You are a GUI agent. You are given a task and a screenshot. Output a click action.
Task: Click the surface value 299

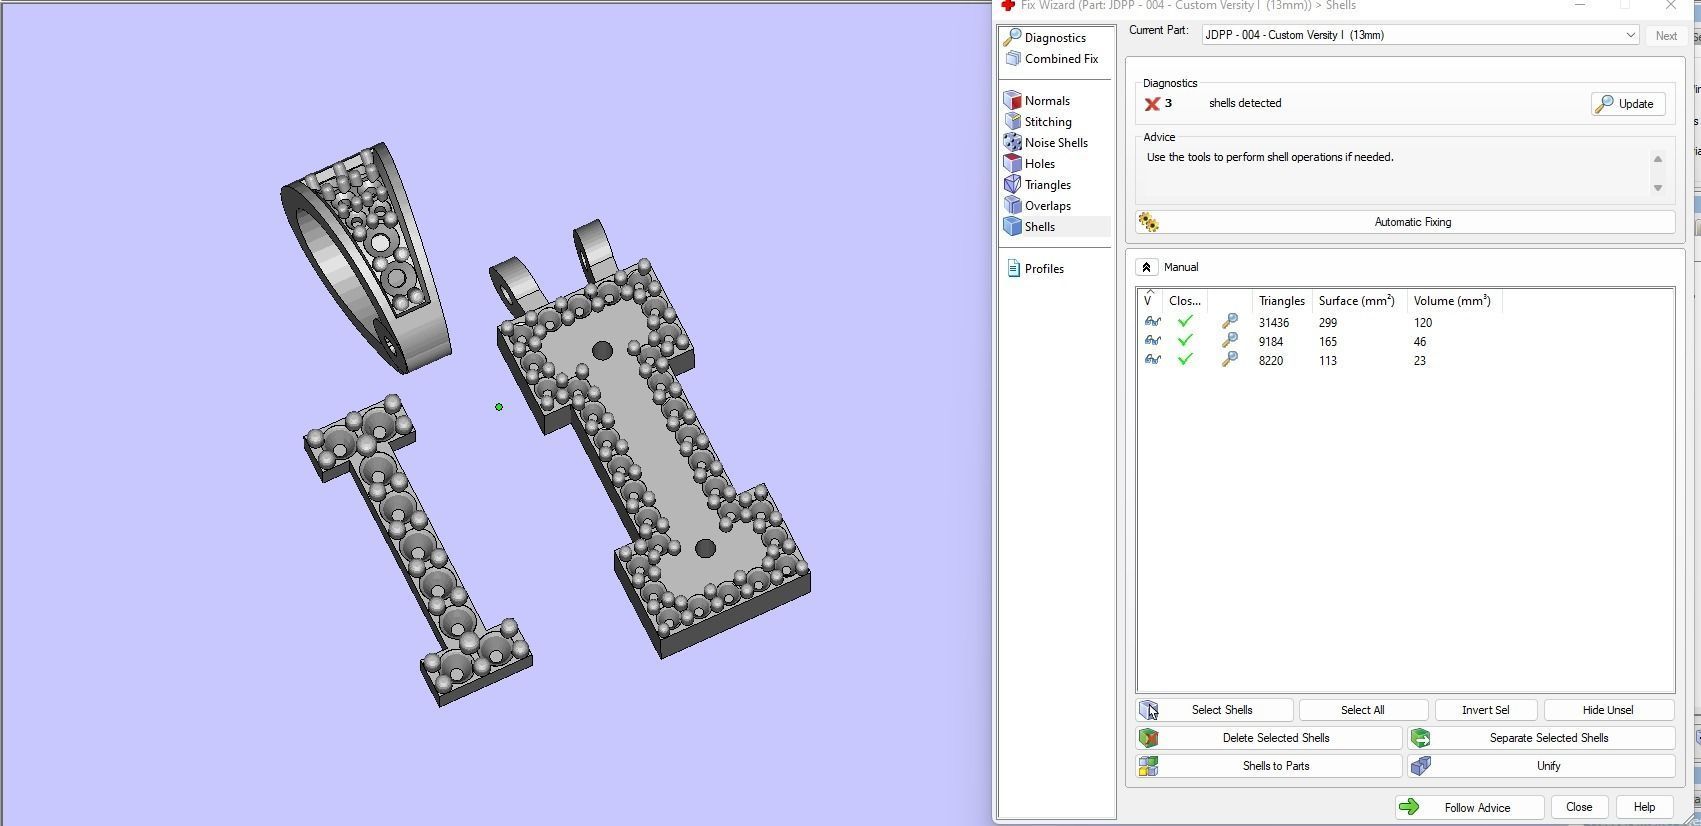pos(1328,323)
